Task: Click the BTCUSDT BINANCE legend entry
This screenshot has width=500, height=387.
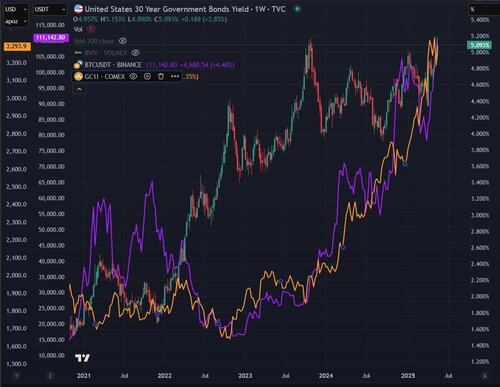Action: click(x=113, y=65)
